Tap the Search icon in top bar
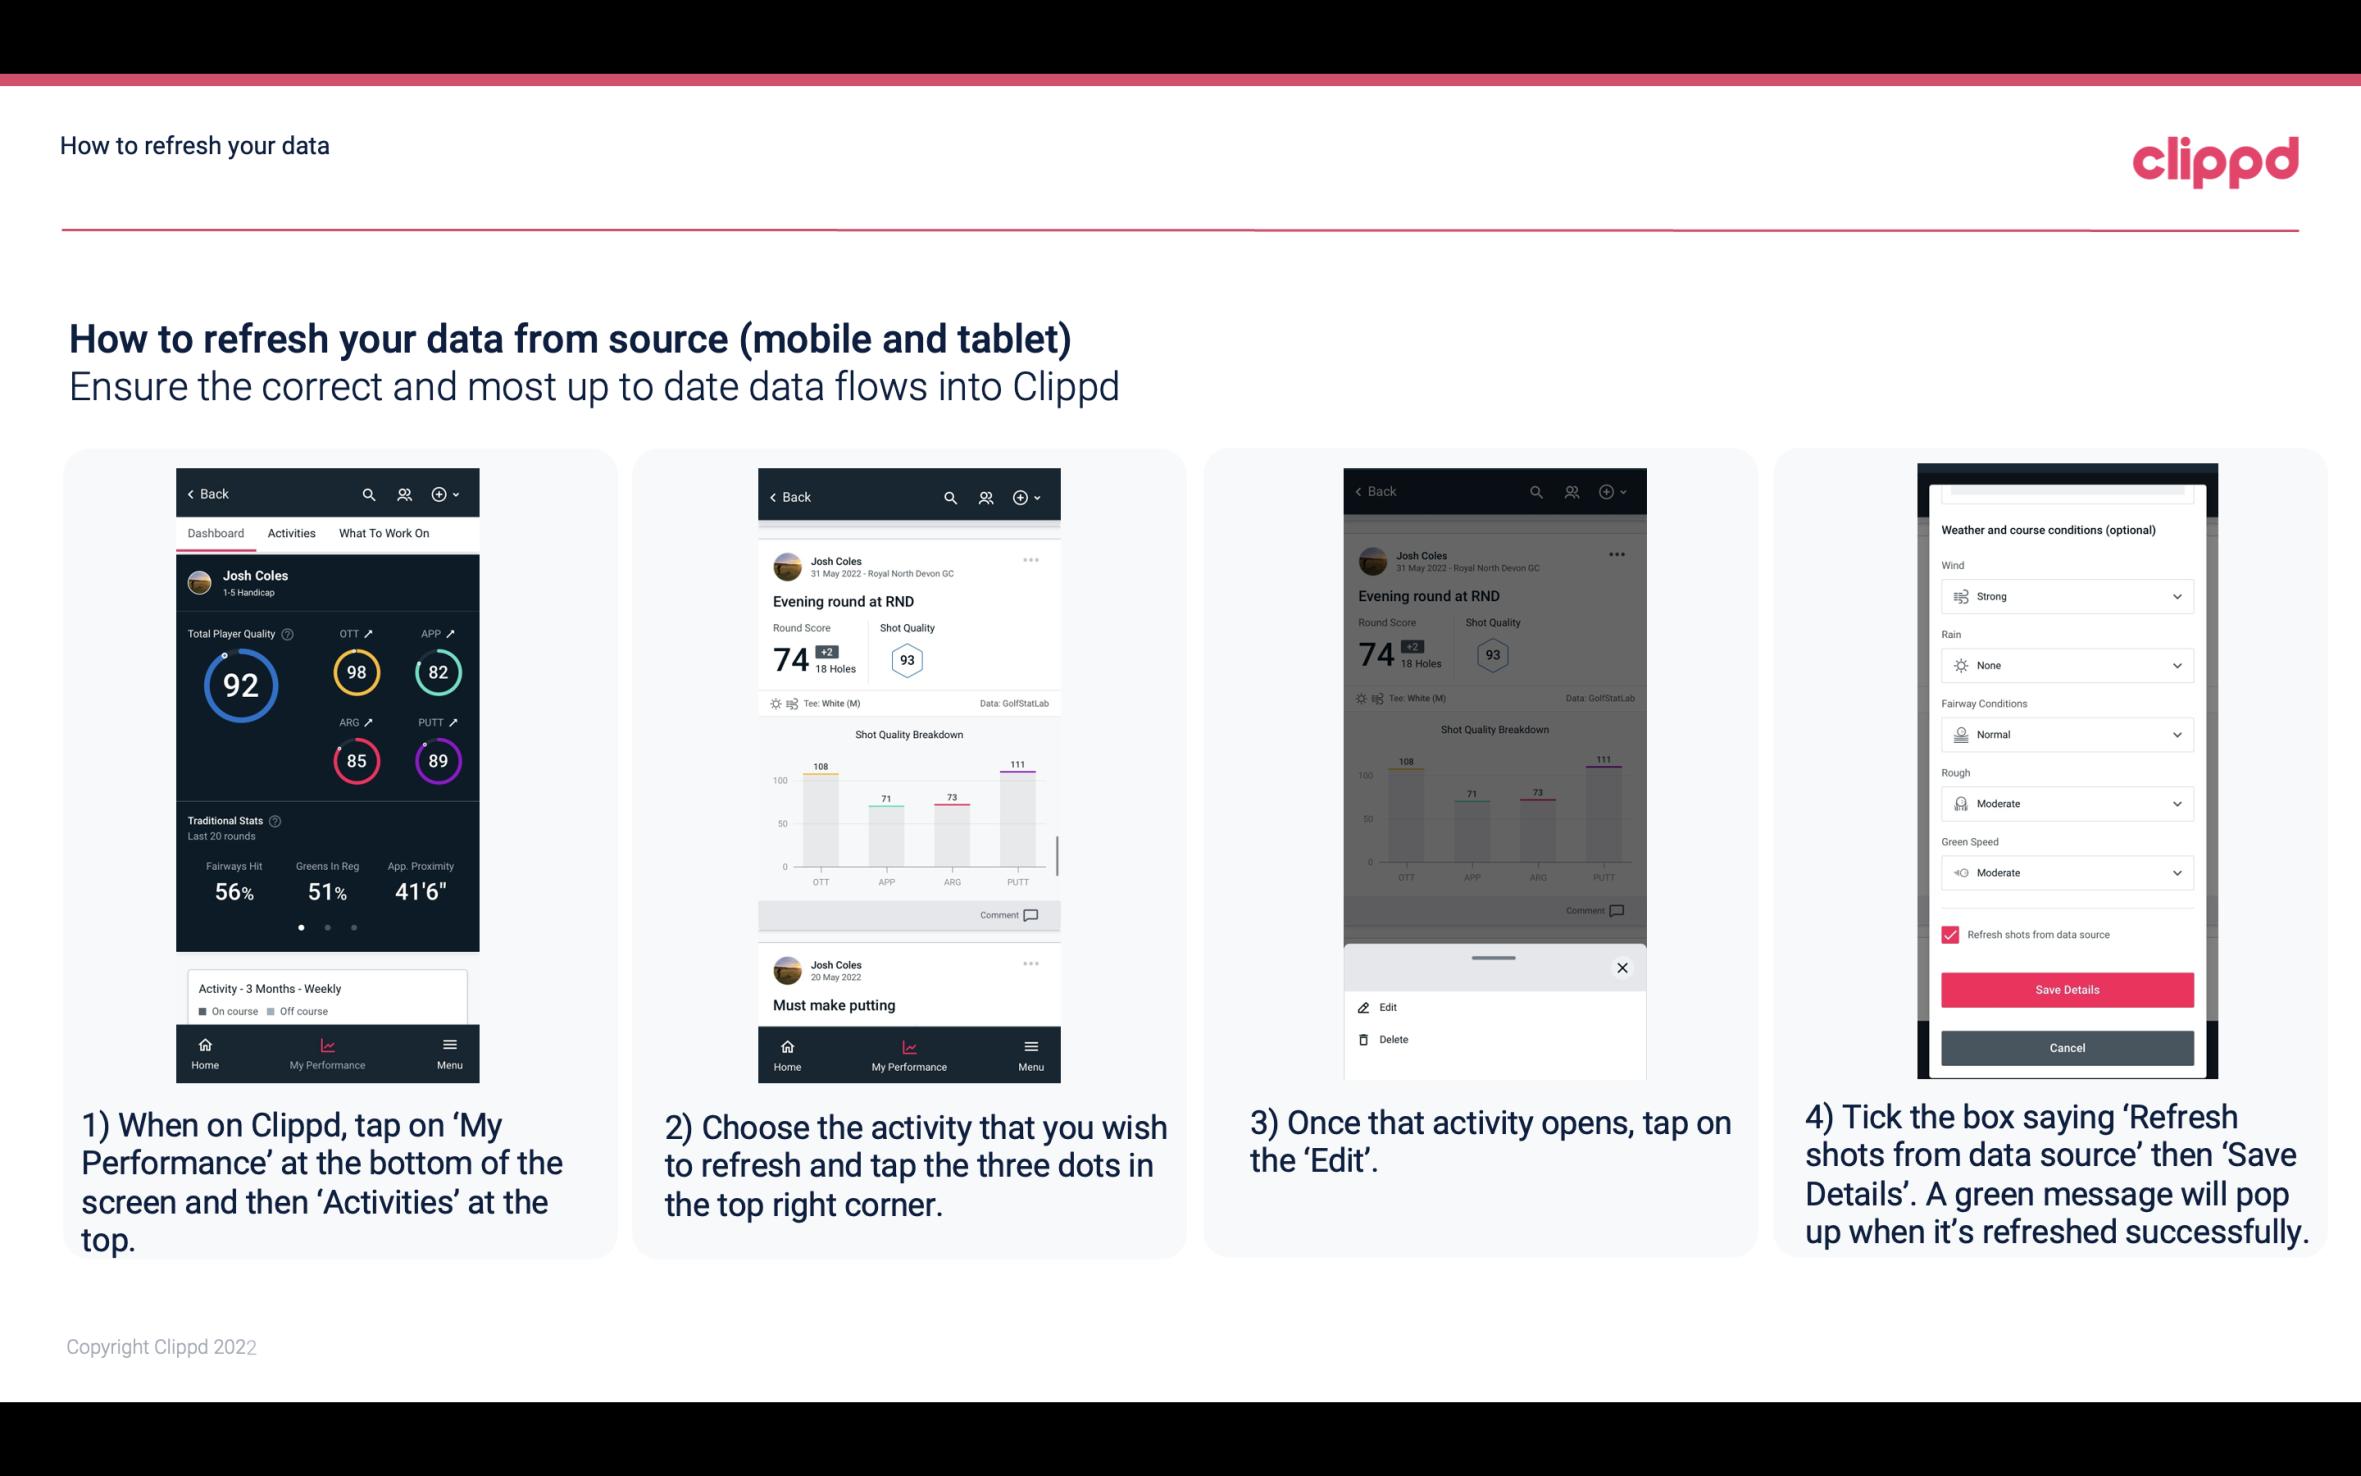This screenshot has height=1476, width=2361. coord(367,493)
